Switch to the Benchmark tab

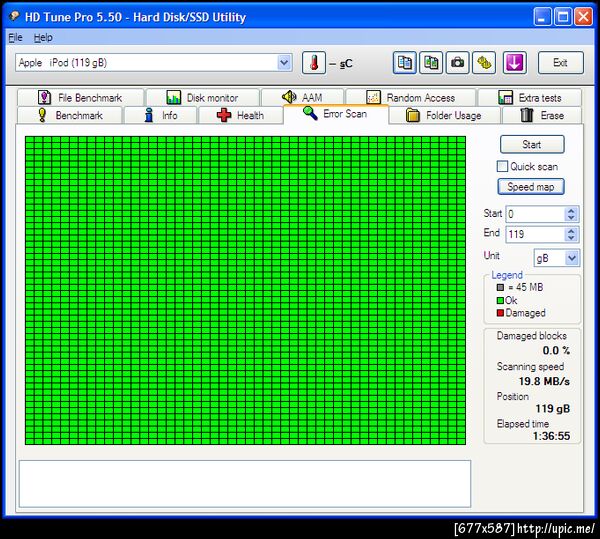click(70, 115)
